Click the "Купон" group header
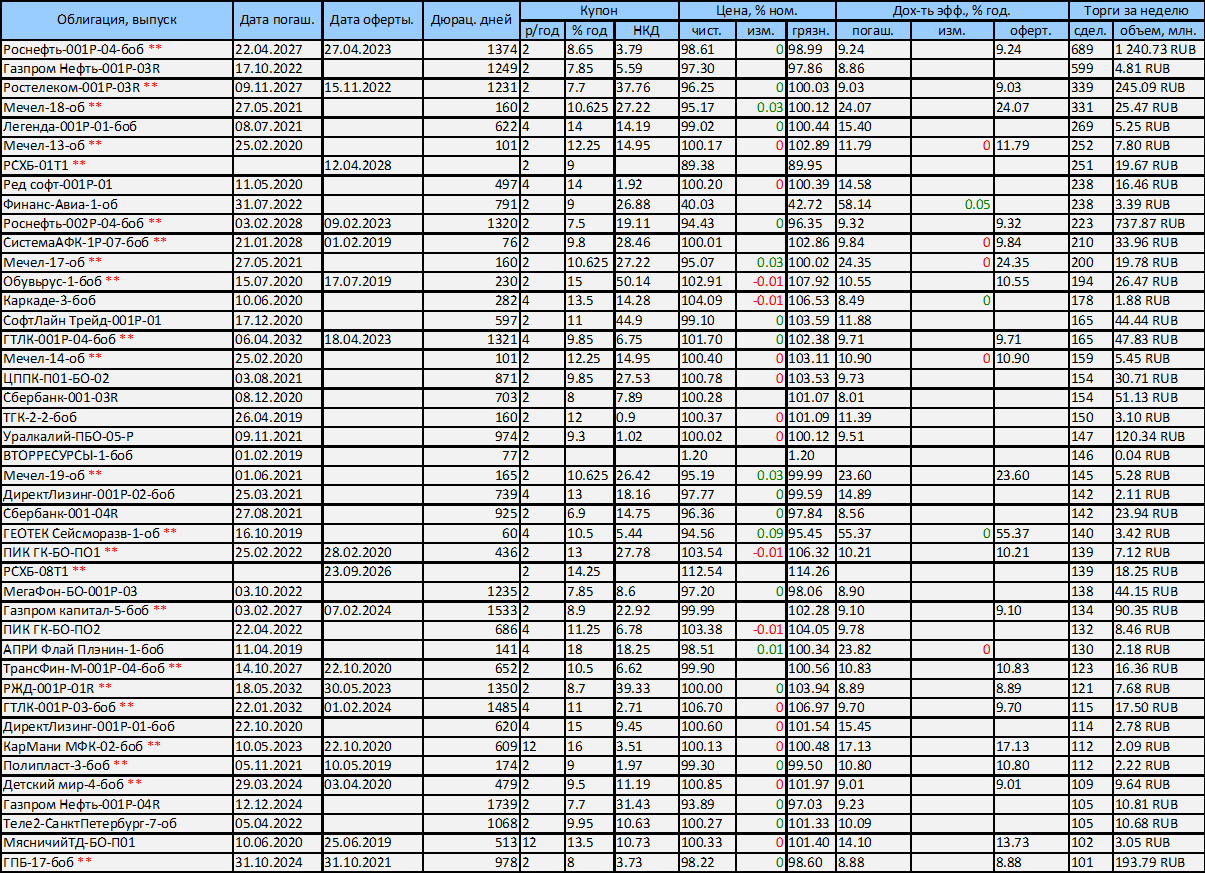This screenshot has width=1205, height=873. click(598, 10)
